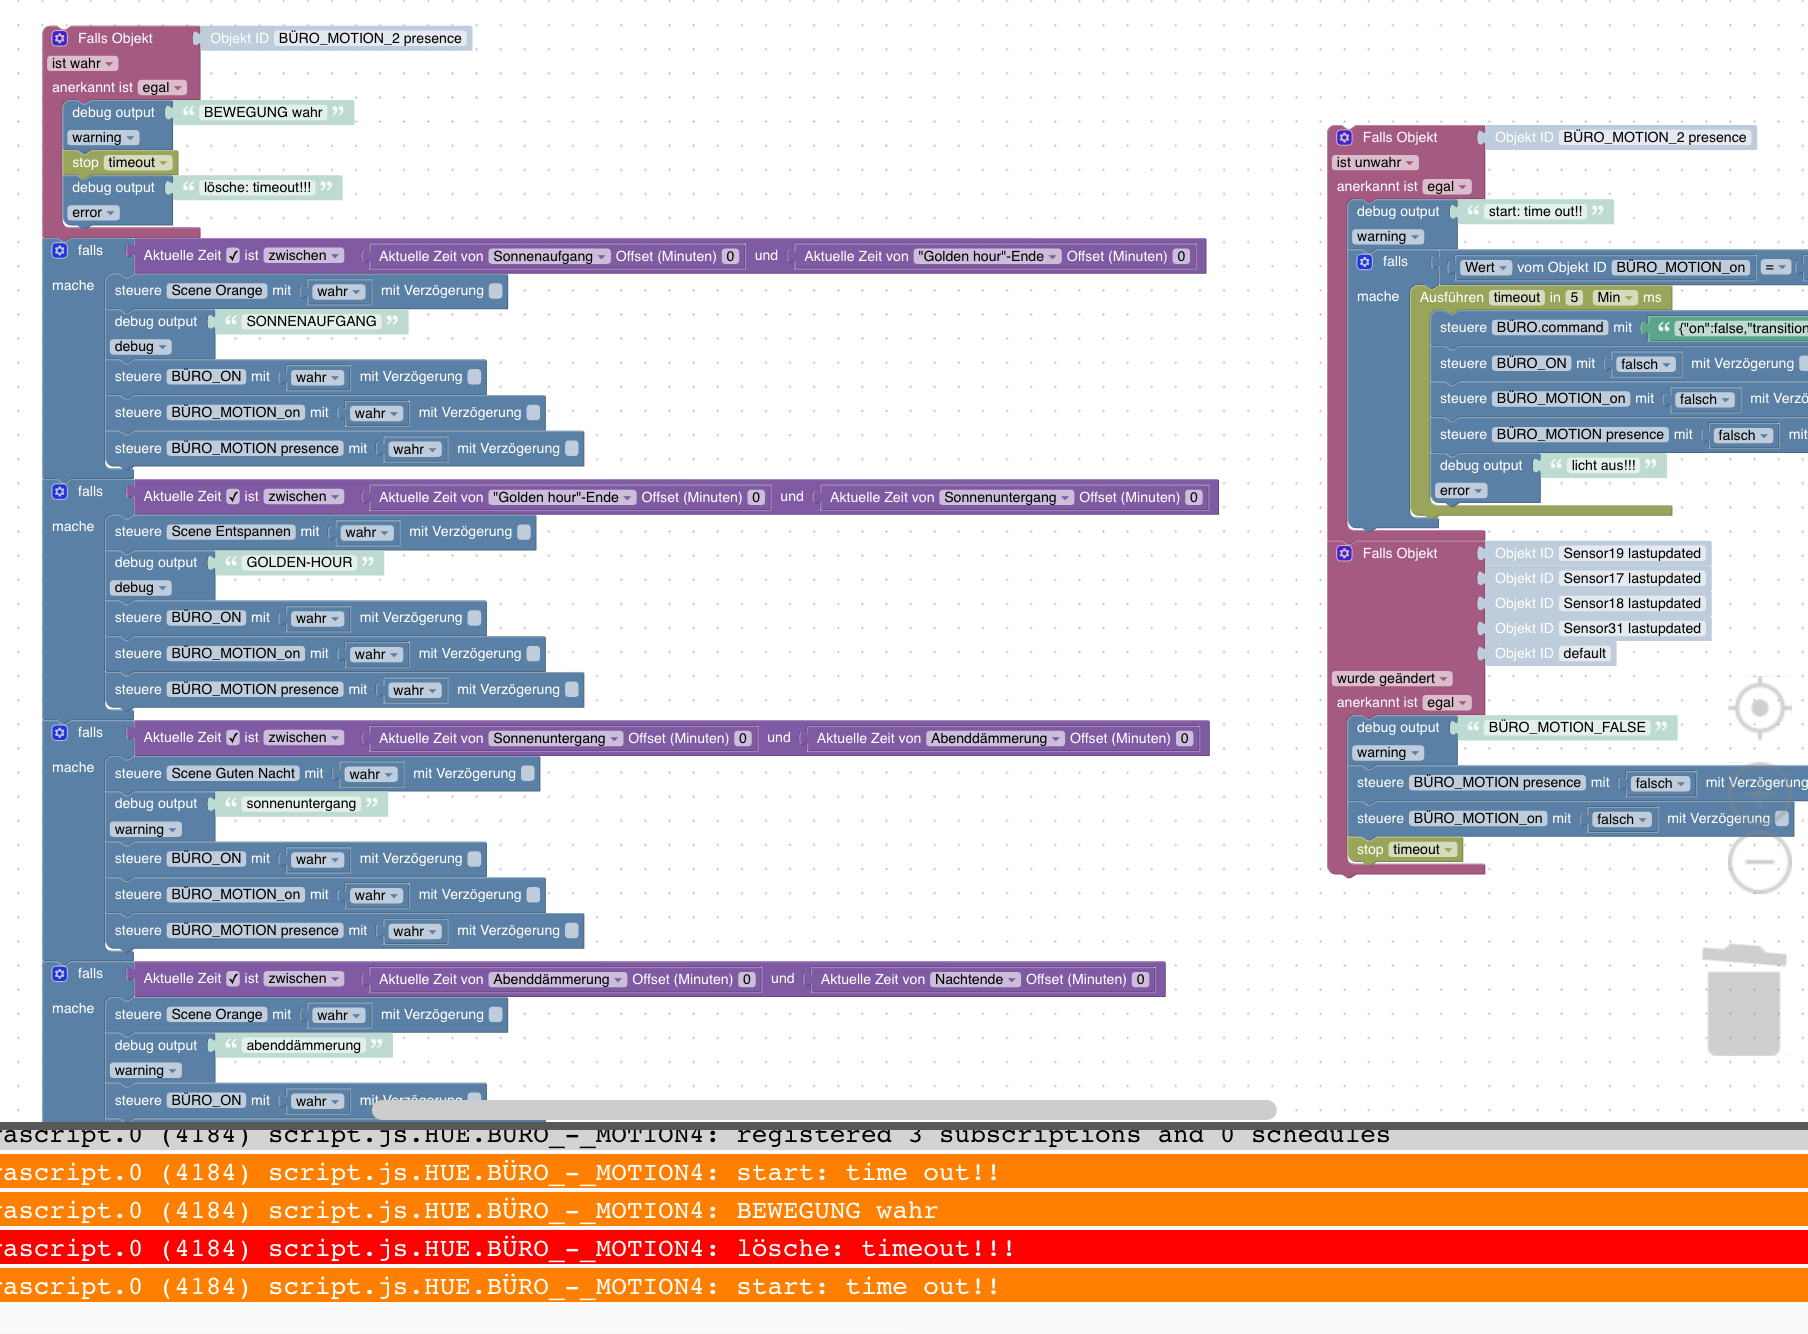Click the last start: time out!! log entry
This screenshot has width=1808, height=1334.
pos(904,1286)
